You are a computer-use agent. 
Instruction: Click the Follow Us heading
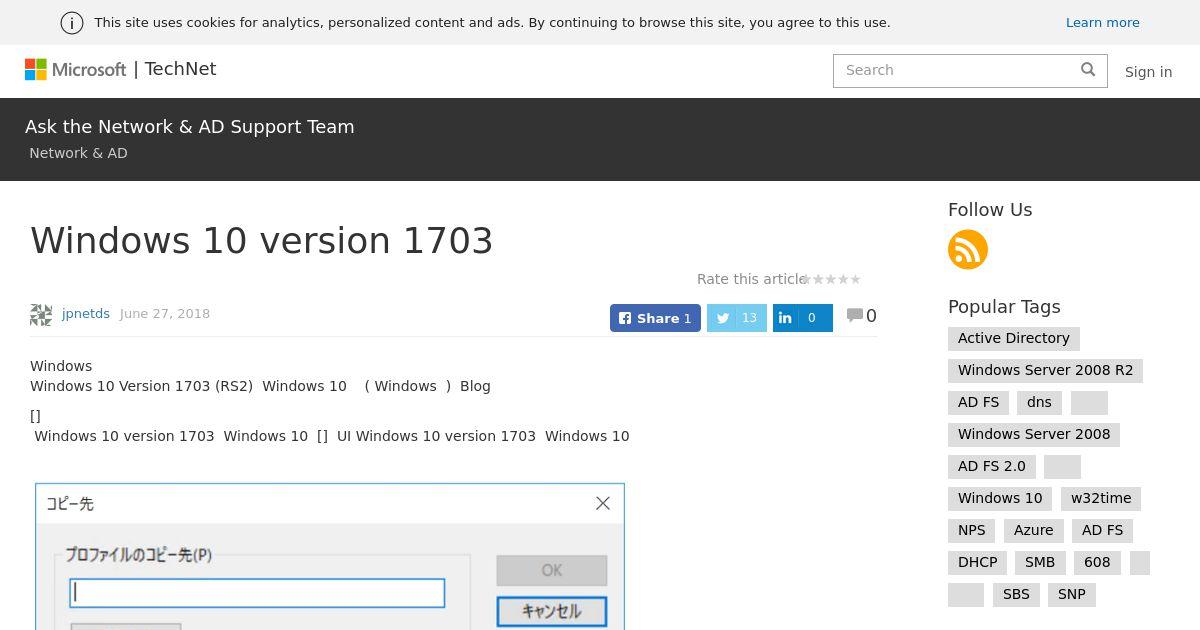pos(990,210)
